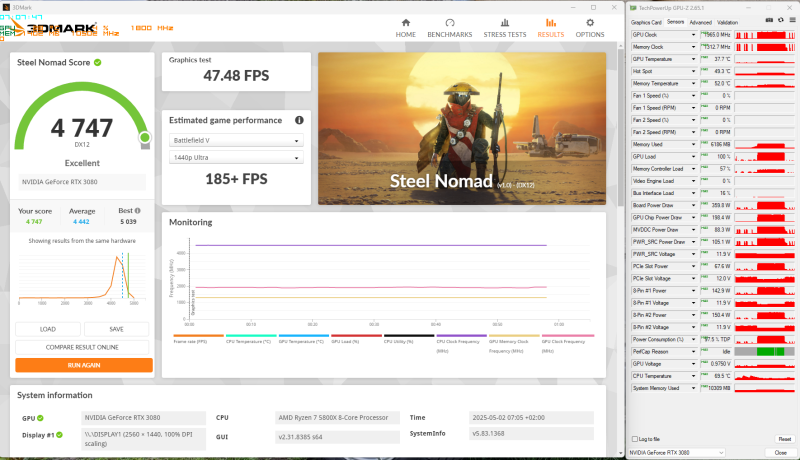The width and height of the screenshot is (800, 460).
Task: Toggle CPU Utility (%) legend in Monitoring
Action: pyautogui.click(x=409, y=339)
